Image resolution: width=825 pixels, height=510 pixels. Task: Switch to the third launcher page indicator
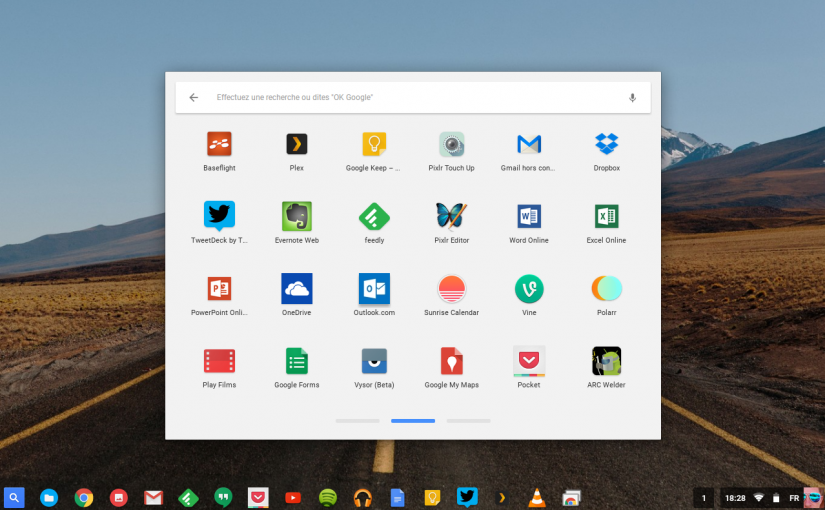point(468,421)
